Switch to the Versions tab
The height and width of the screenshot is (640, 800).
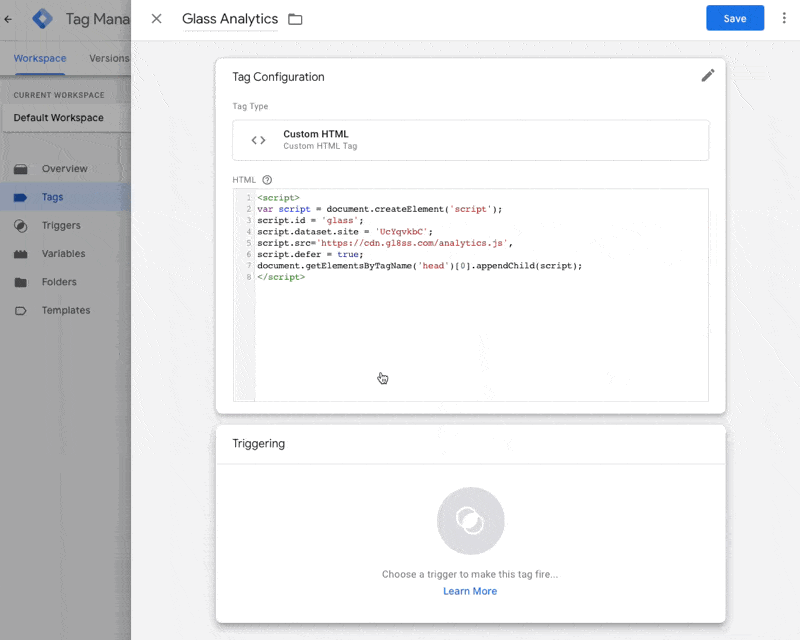109,58
